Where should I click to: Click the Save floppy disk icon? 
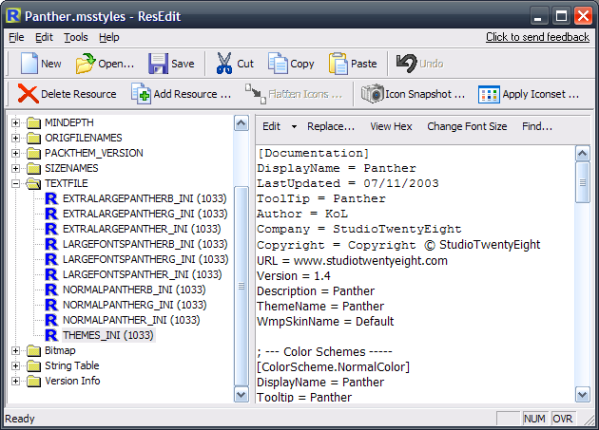pyautogui.click(x=158, y=63)
